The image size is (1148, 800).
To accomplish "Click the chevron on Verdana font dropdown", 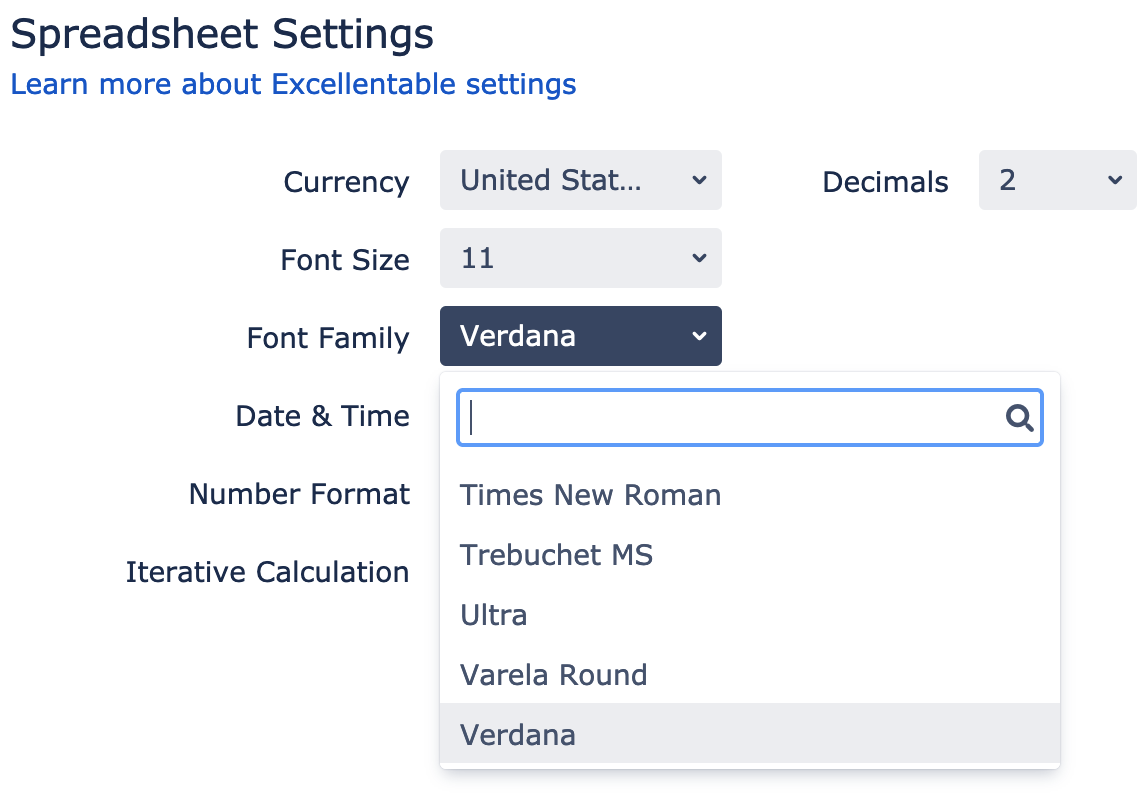I will tap(699, 336).
